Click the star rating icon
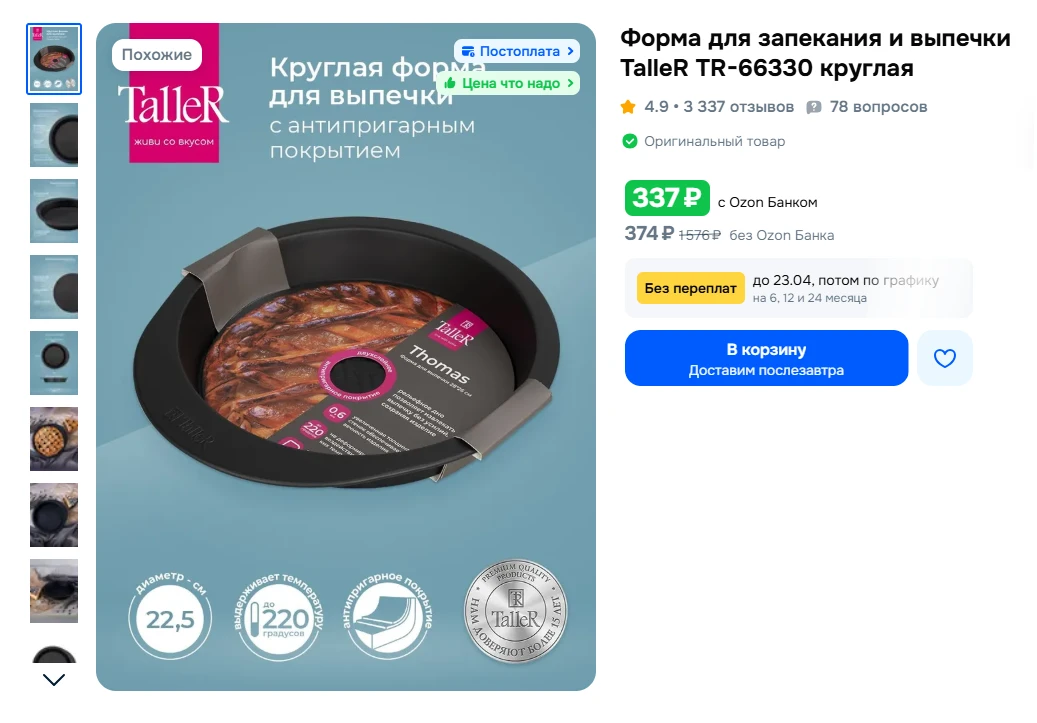The width and height of the screenshot is (1037, 723). pyautogui.click(x=628, y=107)
